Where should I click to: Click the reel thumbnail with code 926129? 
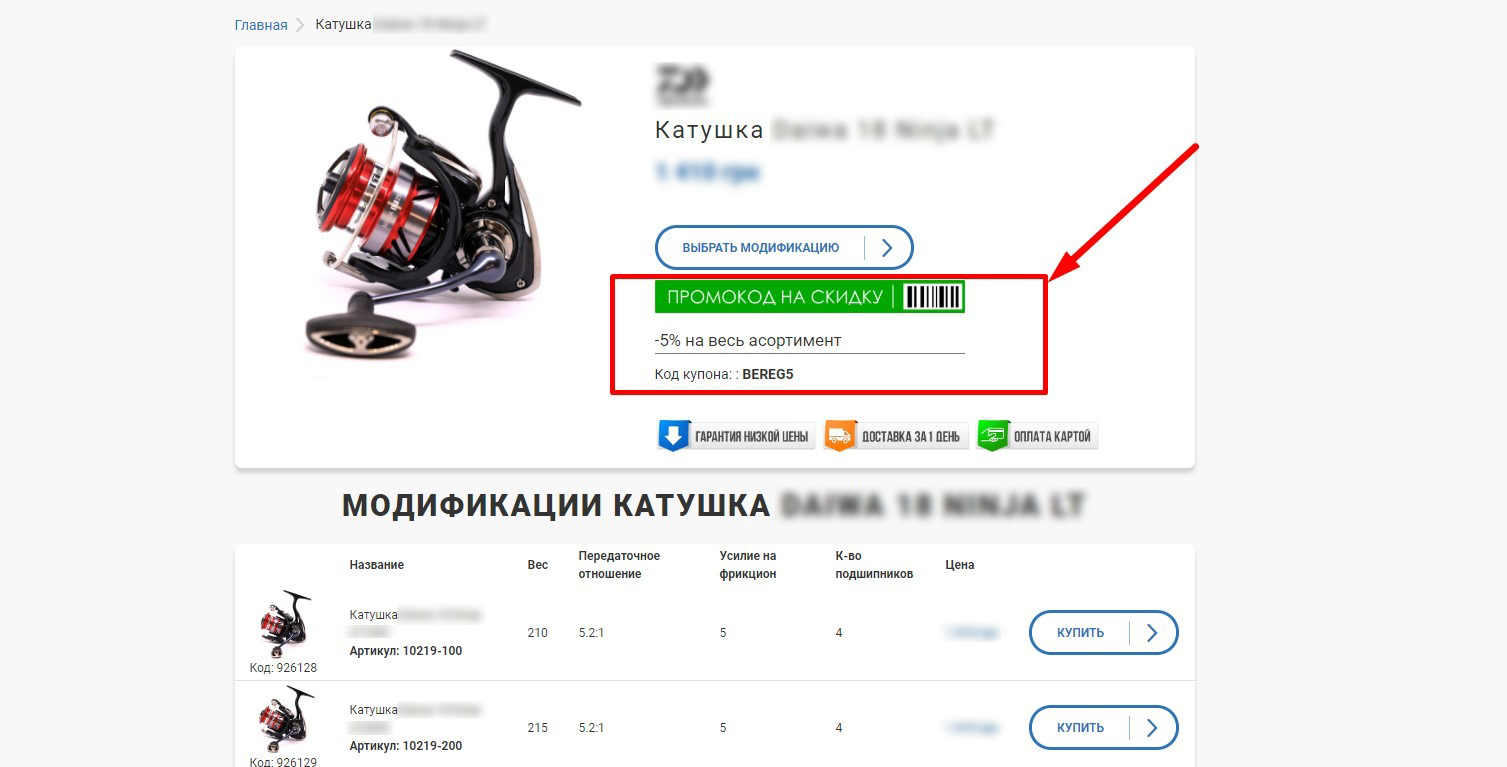click(x=284, y=719)
